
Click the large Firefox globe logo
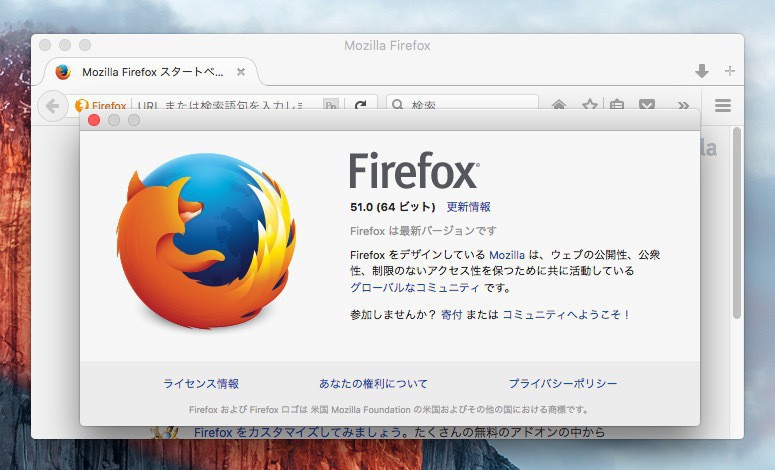(207, 241)
